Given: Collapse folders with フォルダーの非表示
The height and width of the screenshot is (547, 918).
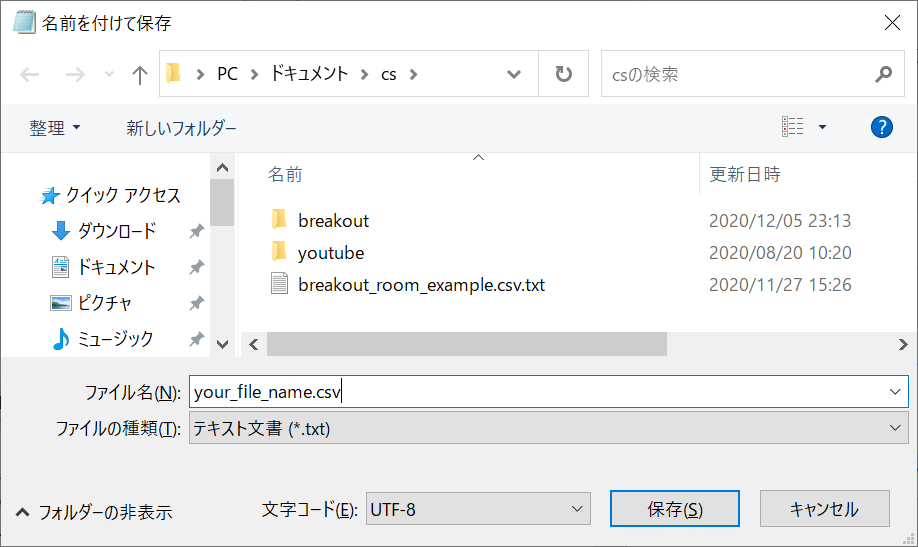Looking at the screenshot, I should tap(94, 512).
